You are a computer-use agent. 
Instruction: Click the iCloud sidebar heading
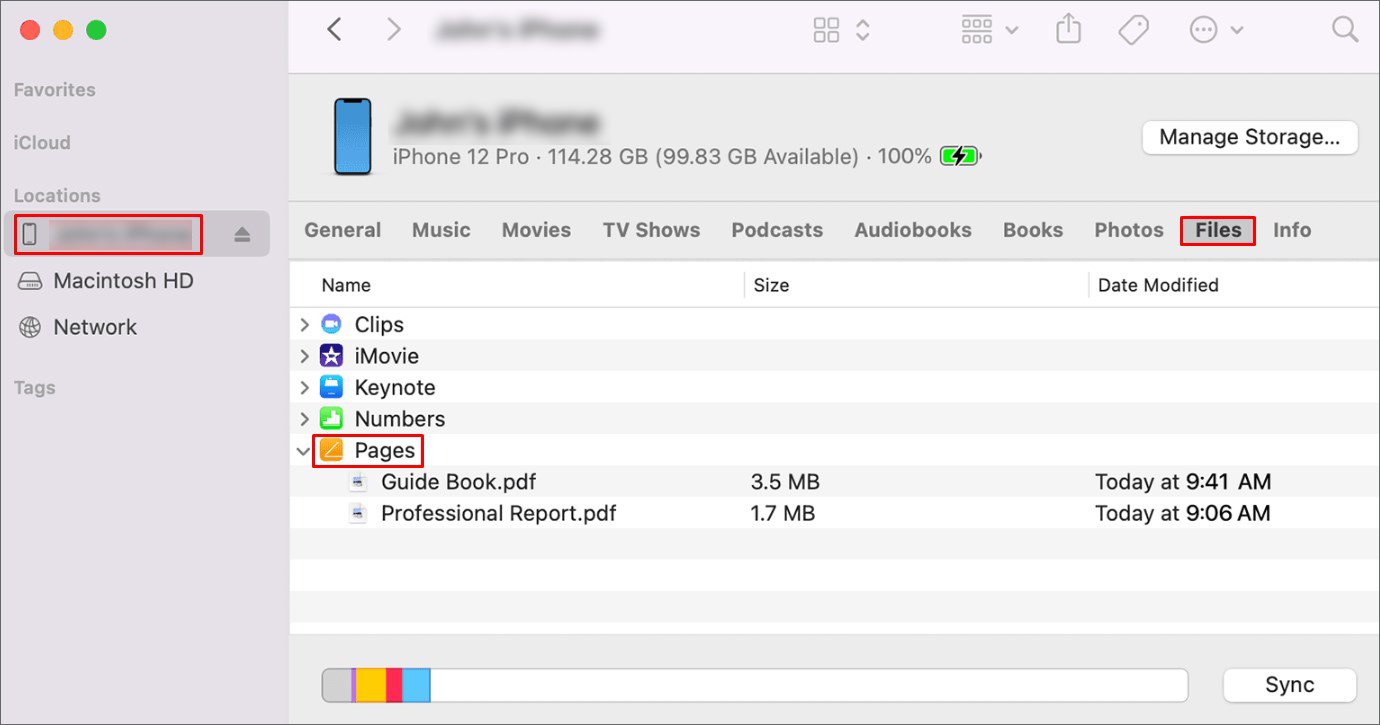tap(42, 143)
